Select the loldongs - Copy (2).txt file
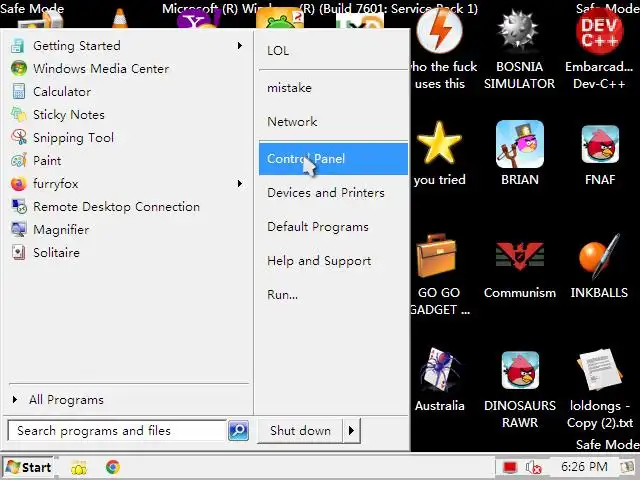This screenshot has width=640, height=480. point(600,370)
